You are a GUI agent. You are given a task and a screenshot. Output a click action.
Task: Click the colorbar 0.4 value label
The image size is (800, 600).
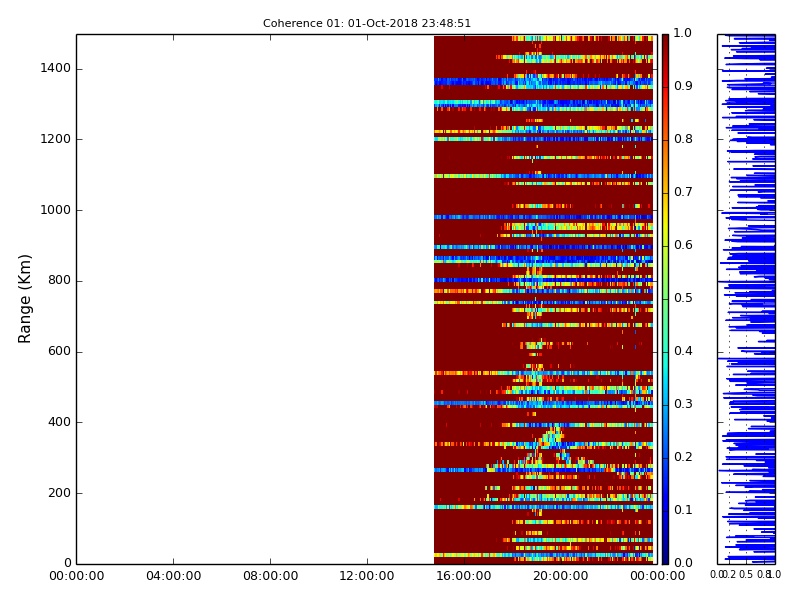683,351
